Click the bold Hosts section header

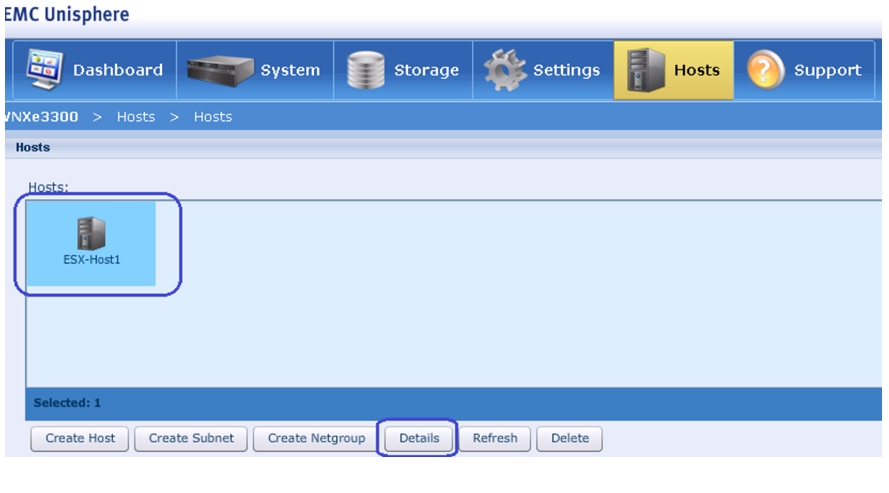[x=33, y=147]
